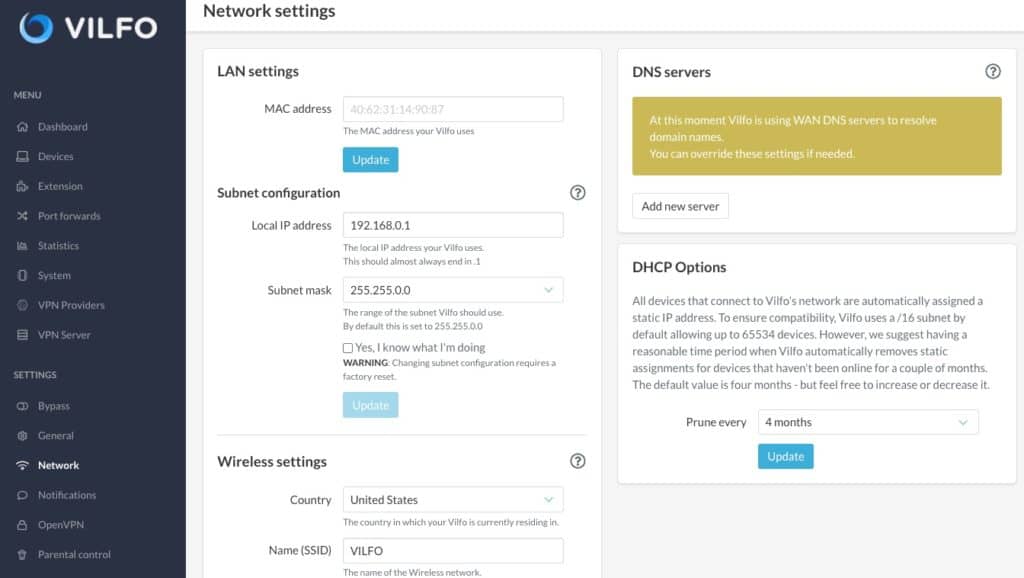Open OpenVPN settings item

[61, 525]
